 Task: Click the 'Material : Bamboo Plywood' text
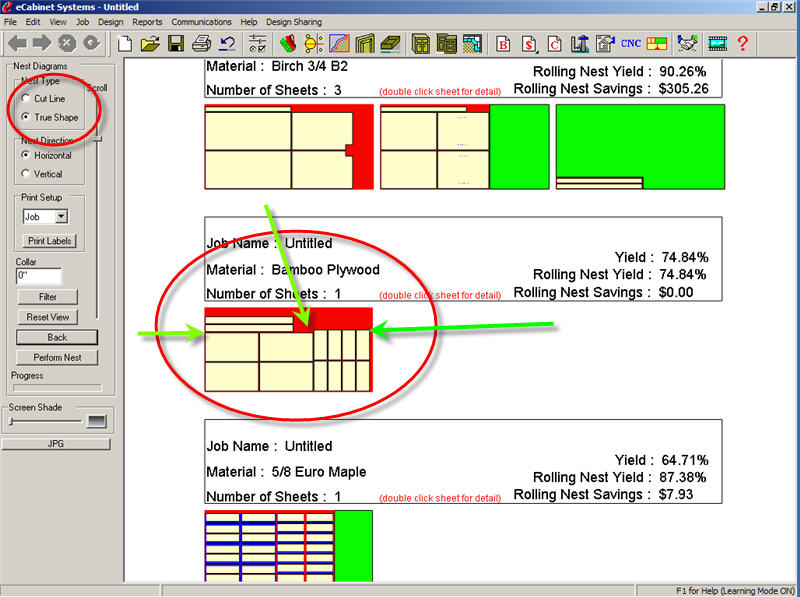293,269
